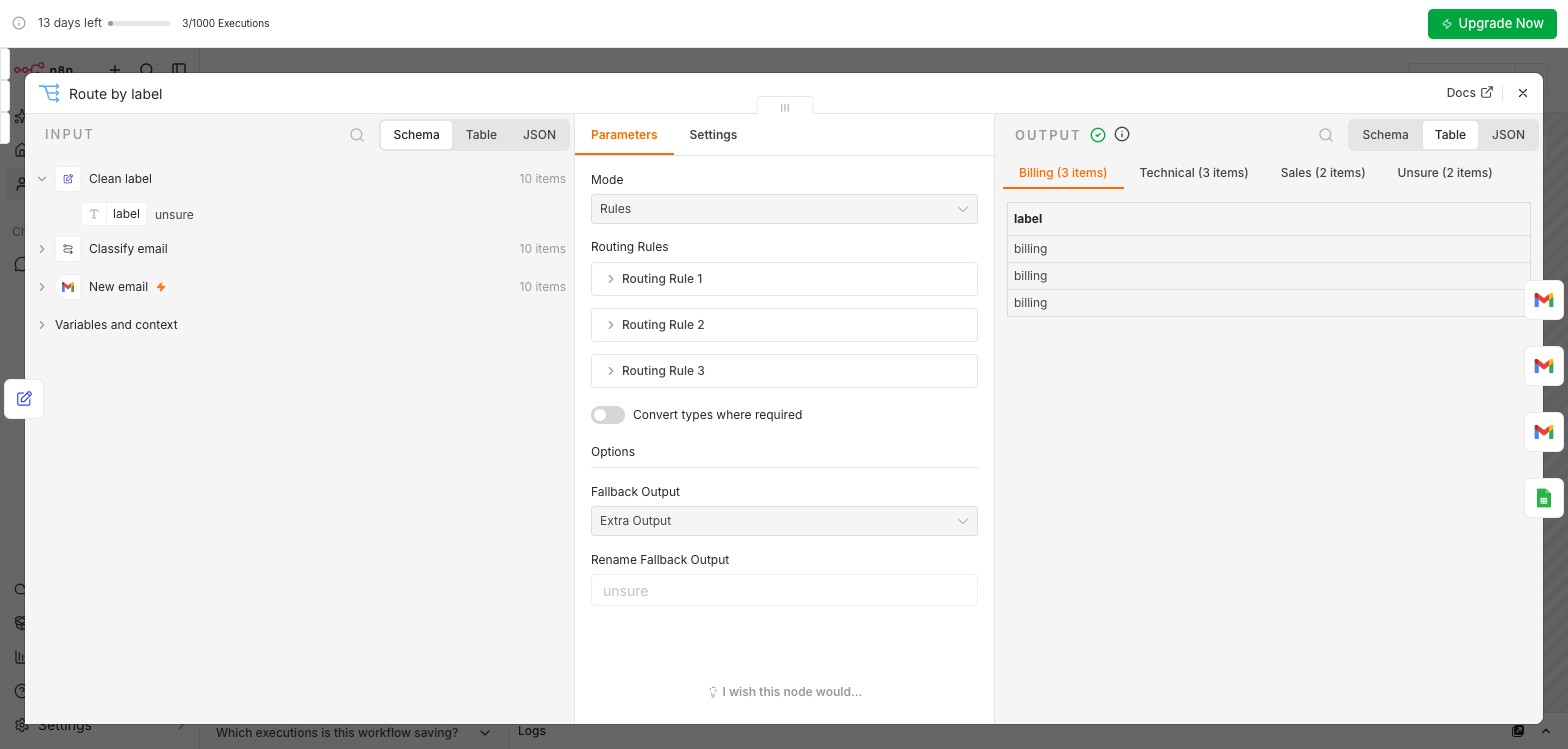The width and height of the screenshot is (1568, 749).
Task: Click the second billing table cell
Action: pos(1268,276)
